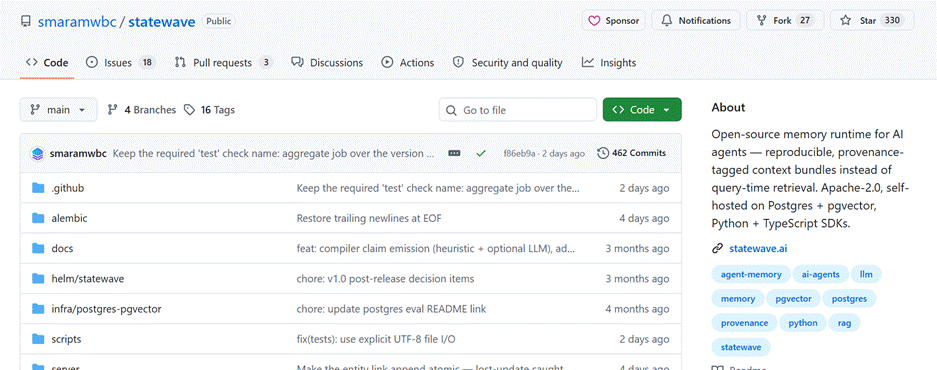Open commit 'chore: v1.0 post-release decision items'
937x370 pixels.
pos(385,279)
